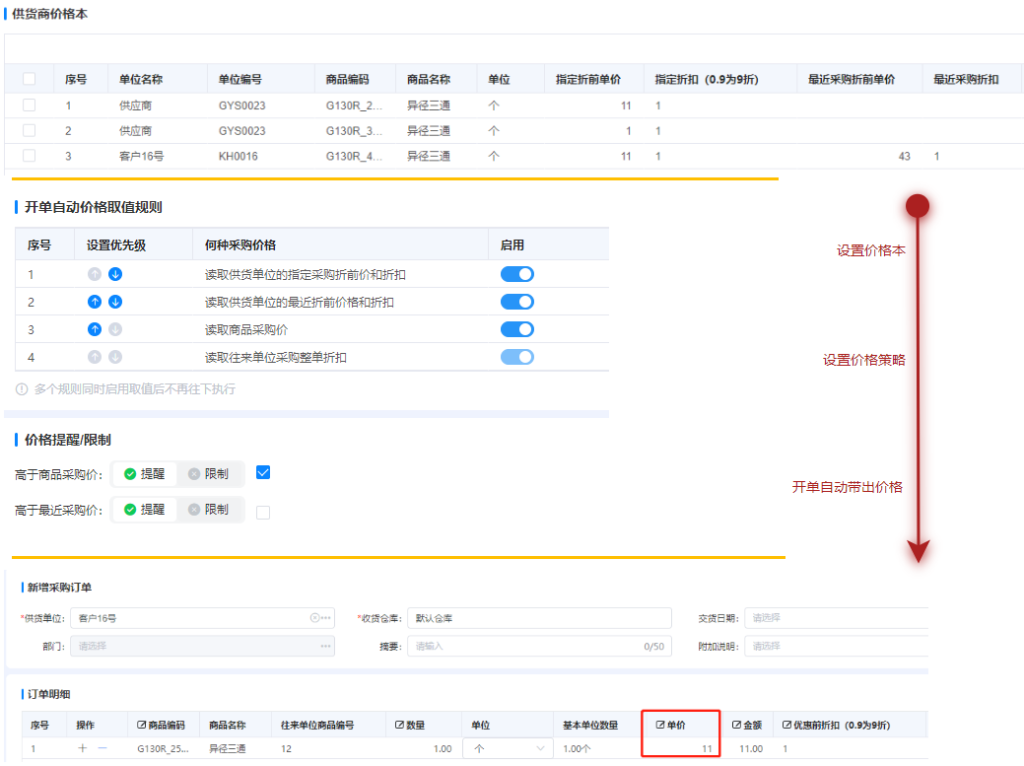
Task: Choose 限制 for 高于商品采购价
Action: point(208,474)
